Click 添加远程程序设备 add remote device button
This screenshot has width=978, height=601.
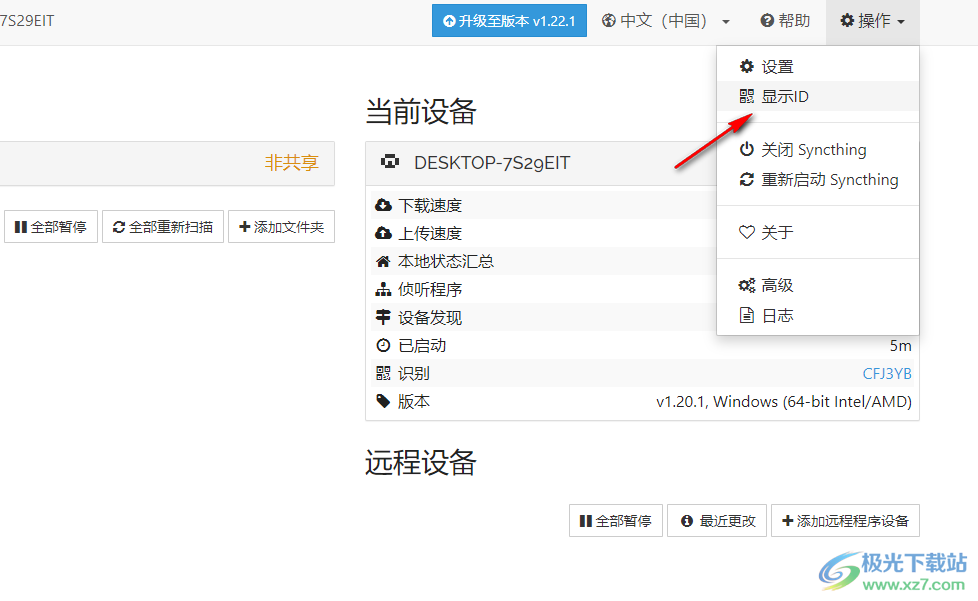tap(845, 521)
